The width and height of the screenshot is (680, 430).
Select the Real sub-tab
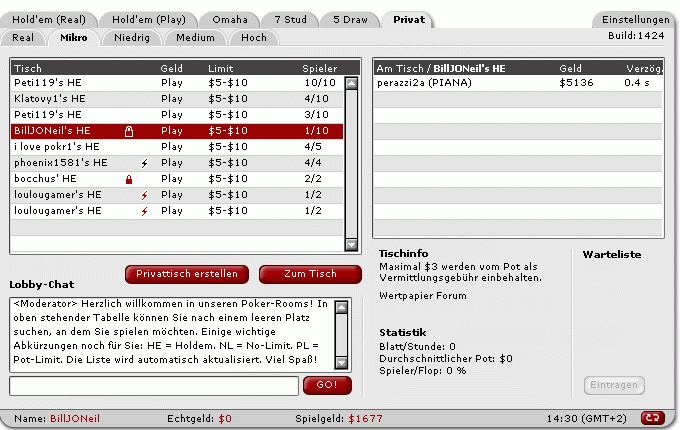(x=23, y=38)
